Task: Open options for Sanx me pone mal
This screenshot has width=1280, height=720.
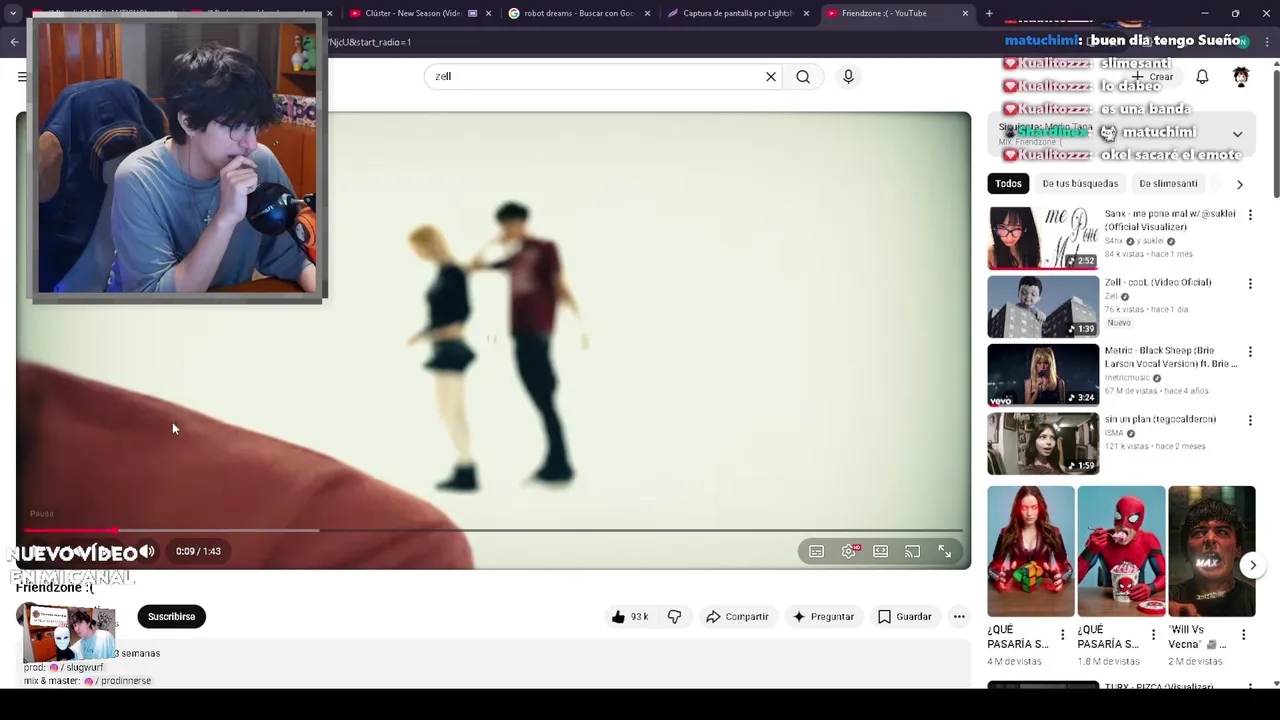Action: pos(1250,215)
